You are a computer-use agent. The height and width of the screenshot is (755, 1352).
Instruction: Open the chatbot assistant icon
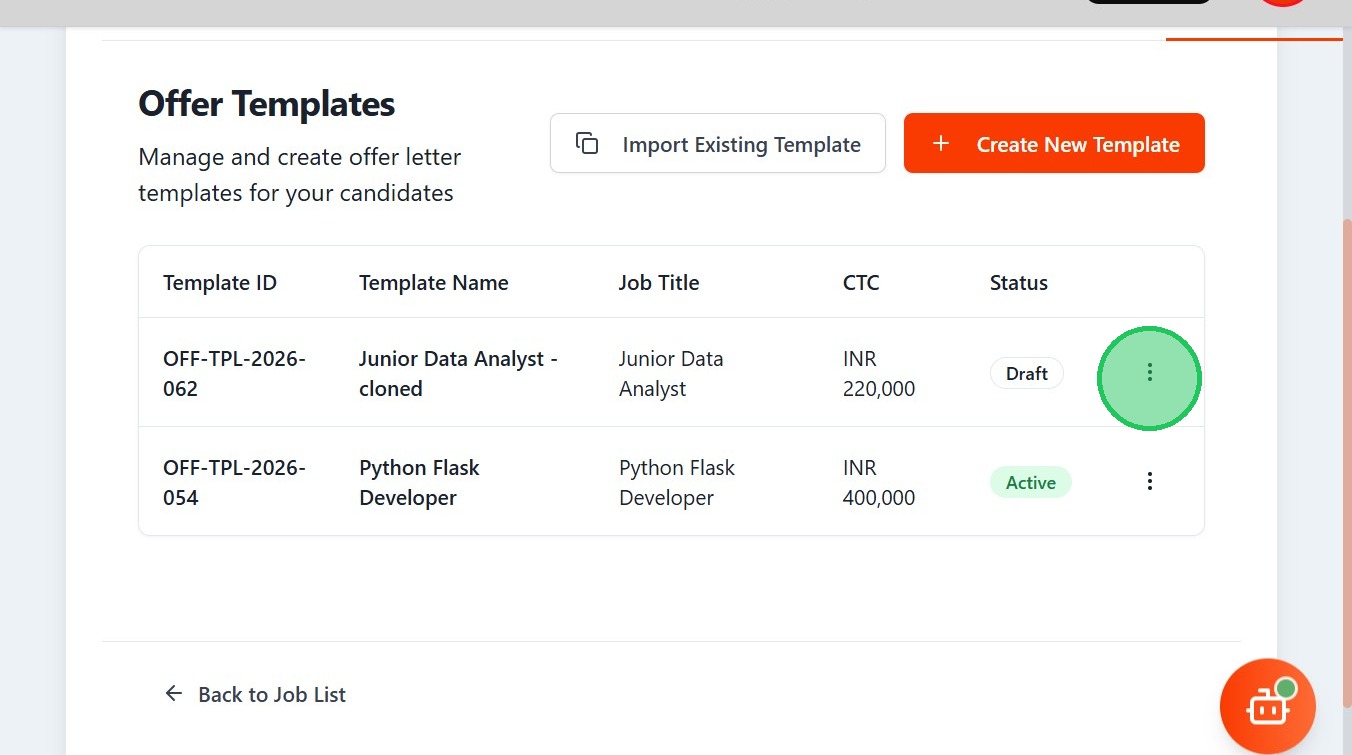[x=1267, y=706]
